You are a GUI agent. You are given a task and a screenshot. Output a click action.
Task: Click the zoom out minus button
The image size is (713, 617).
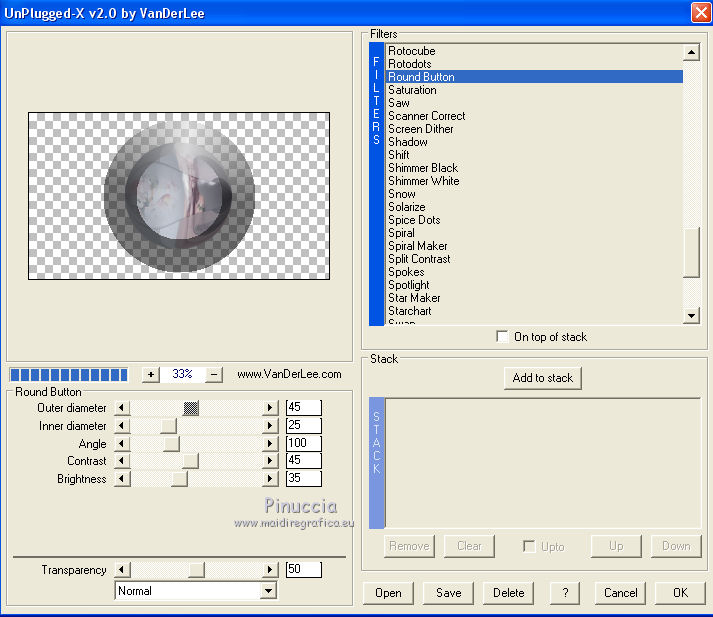click(x=214, y=374)
